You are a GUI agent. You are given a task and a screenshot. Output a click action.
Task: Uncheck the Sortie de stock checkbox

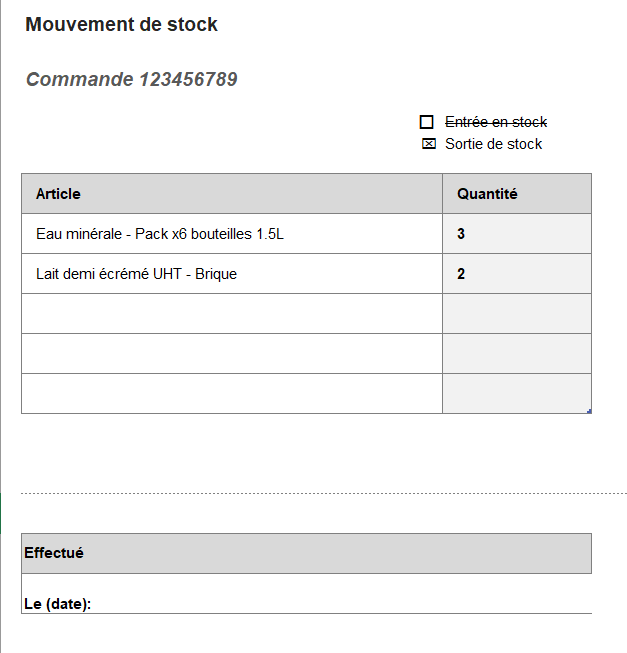coord(428,144)
